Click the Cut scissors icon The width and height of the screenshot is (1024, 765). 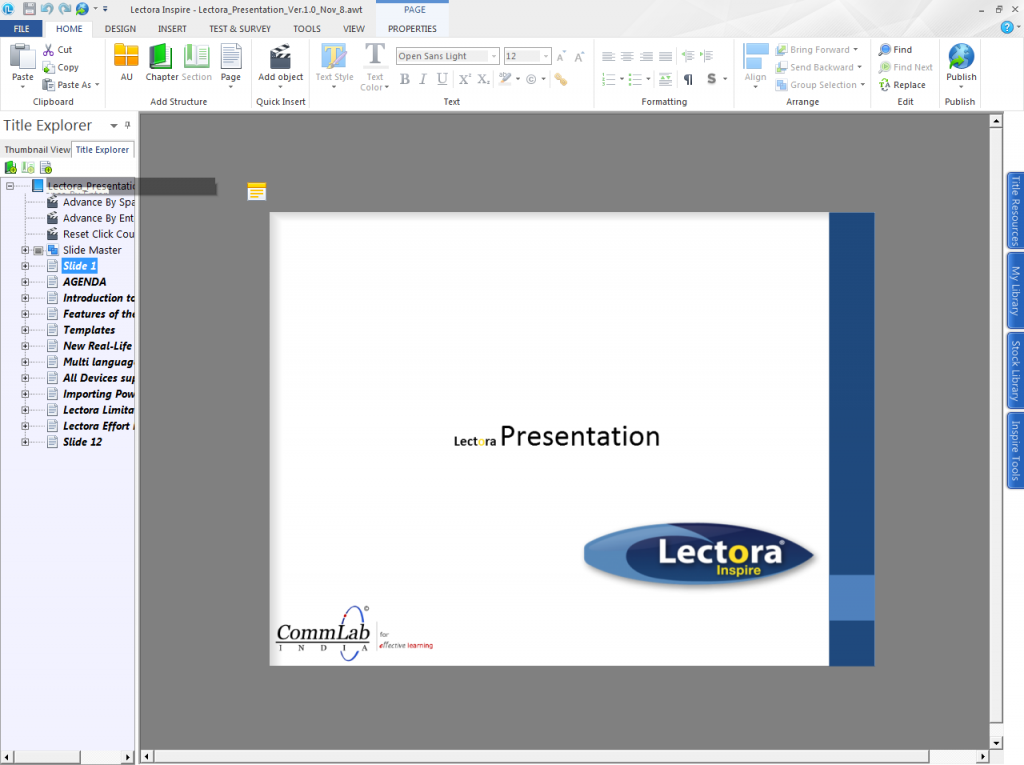(x=50, y=50)
